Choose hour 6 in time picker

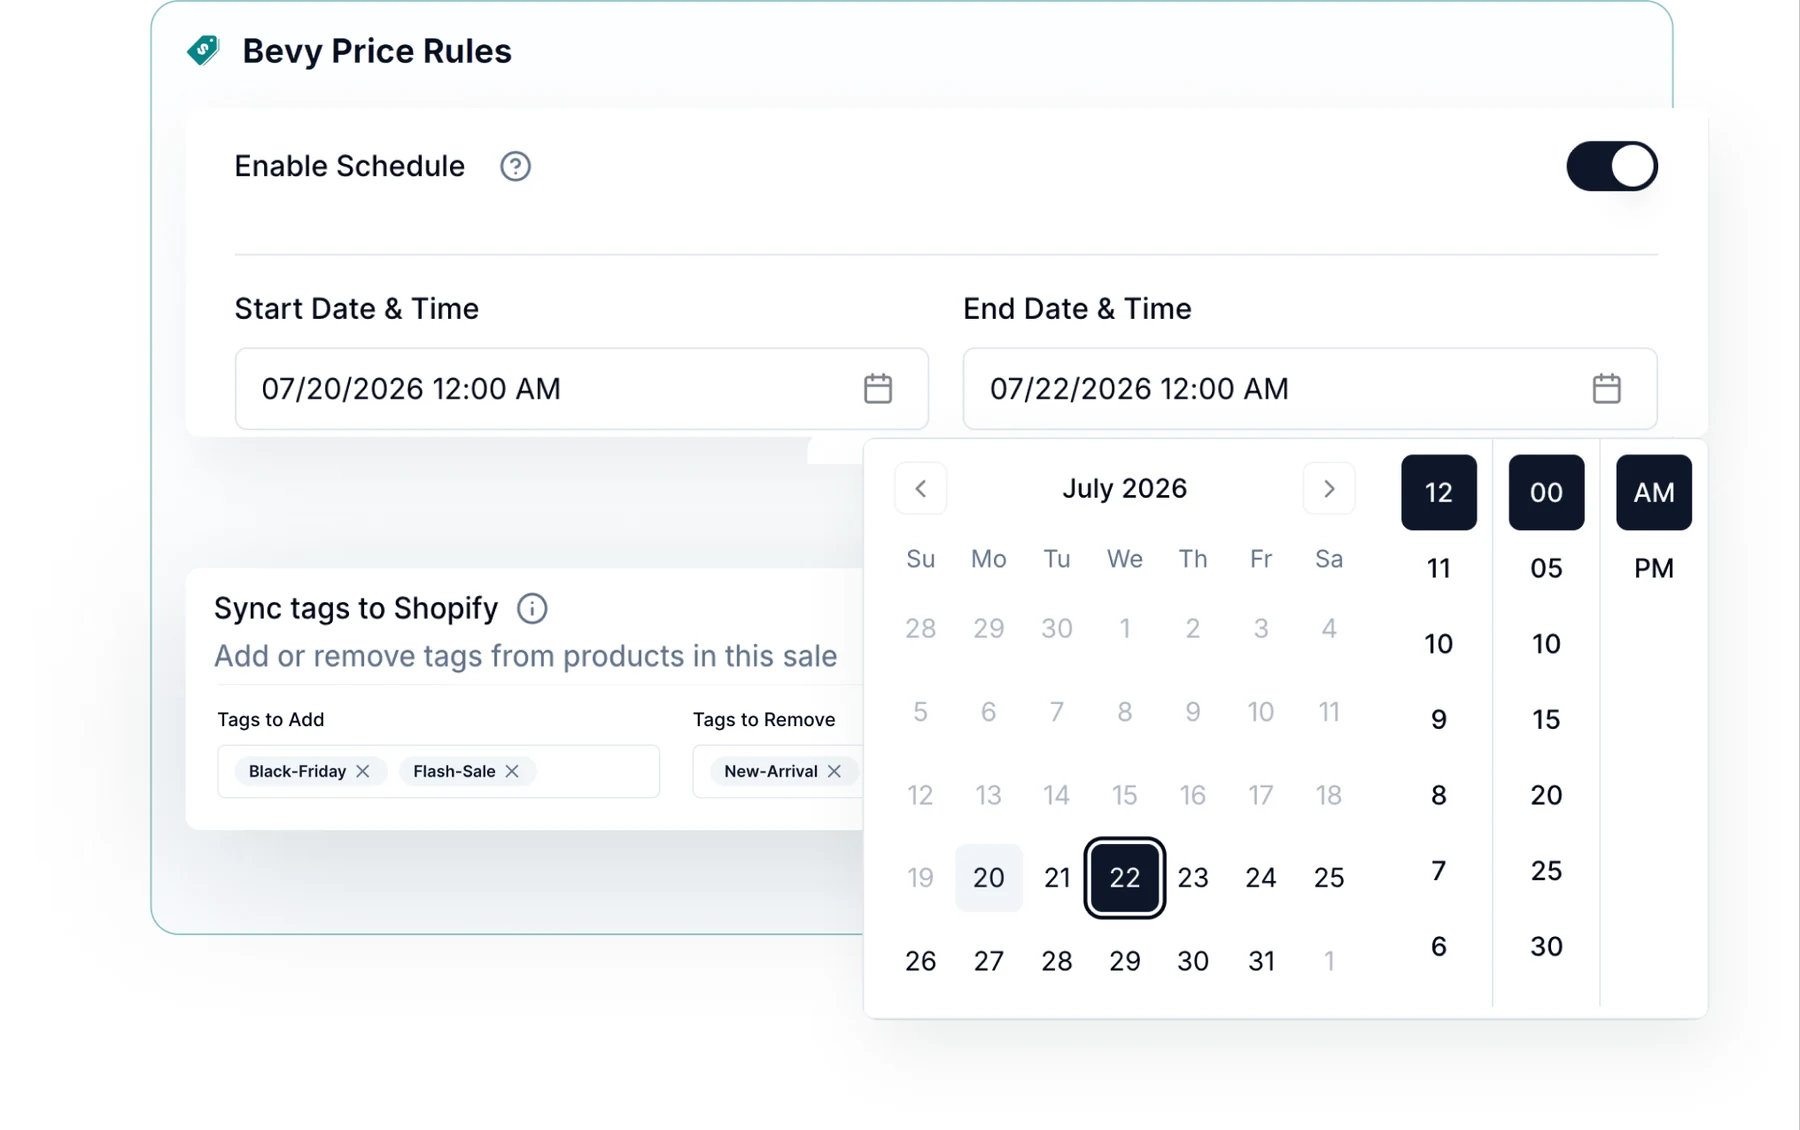click(1439, 946)
